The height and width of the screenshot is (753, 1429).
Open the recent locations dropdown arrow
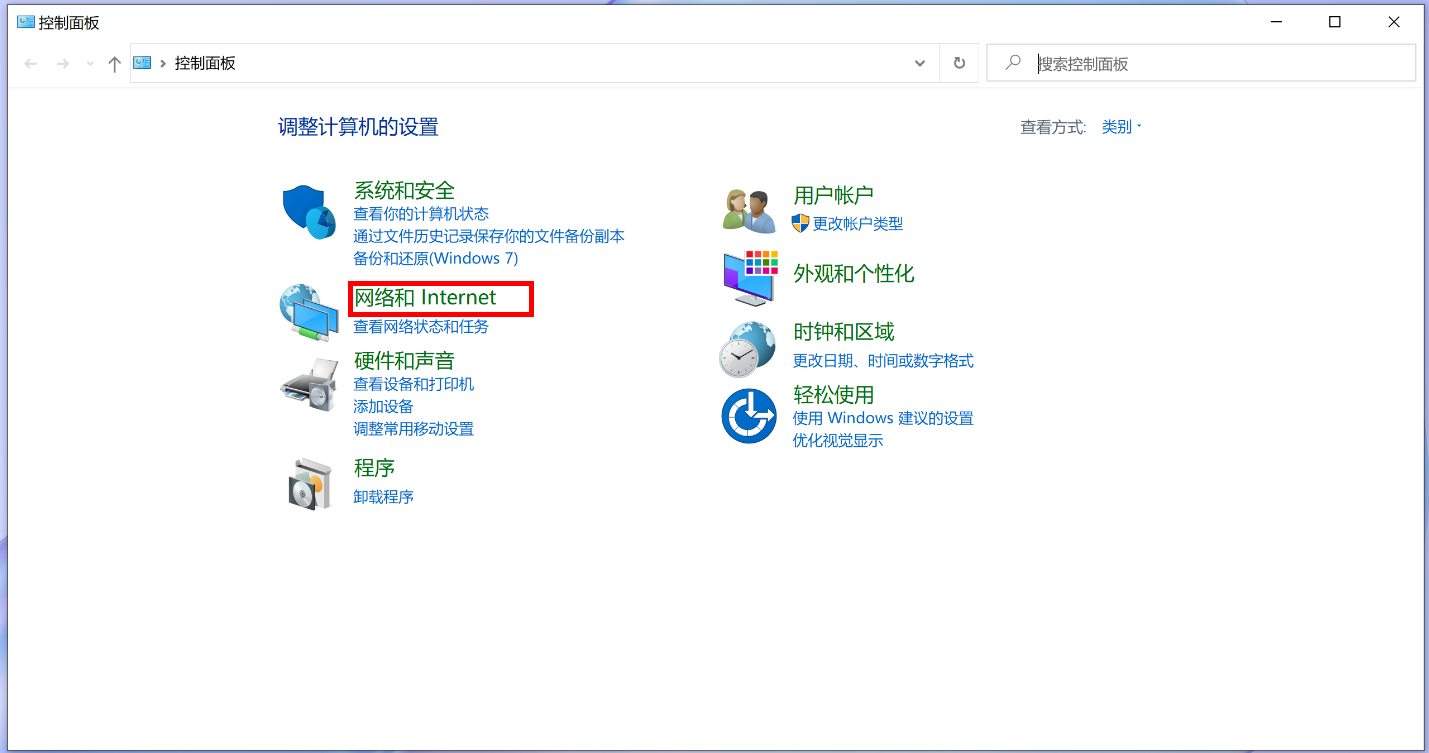point(90,64)
